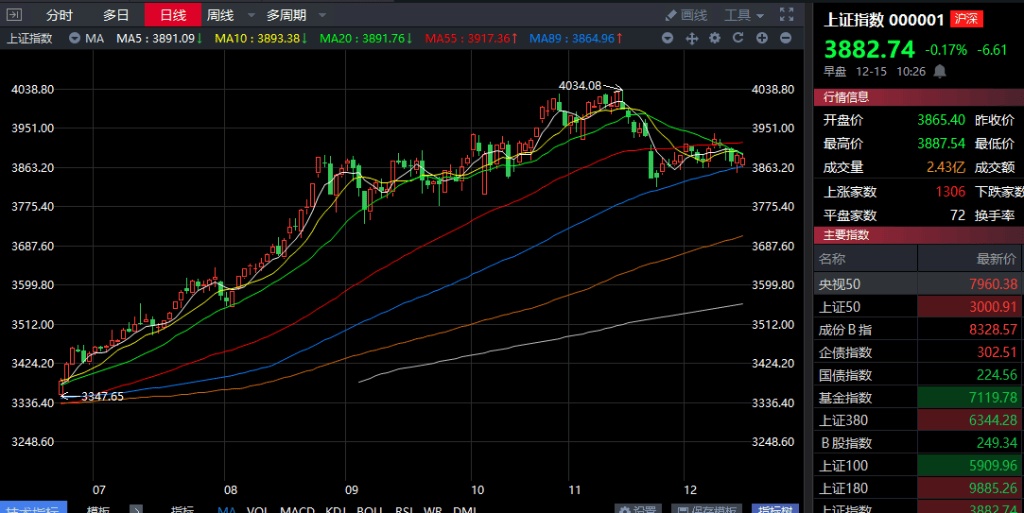
Task: Select the 多日 multi-day tab
Action: pyautogui.click(x=116, y=15)
